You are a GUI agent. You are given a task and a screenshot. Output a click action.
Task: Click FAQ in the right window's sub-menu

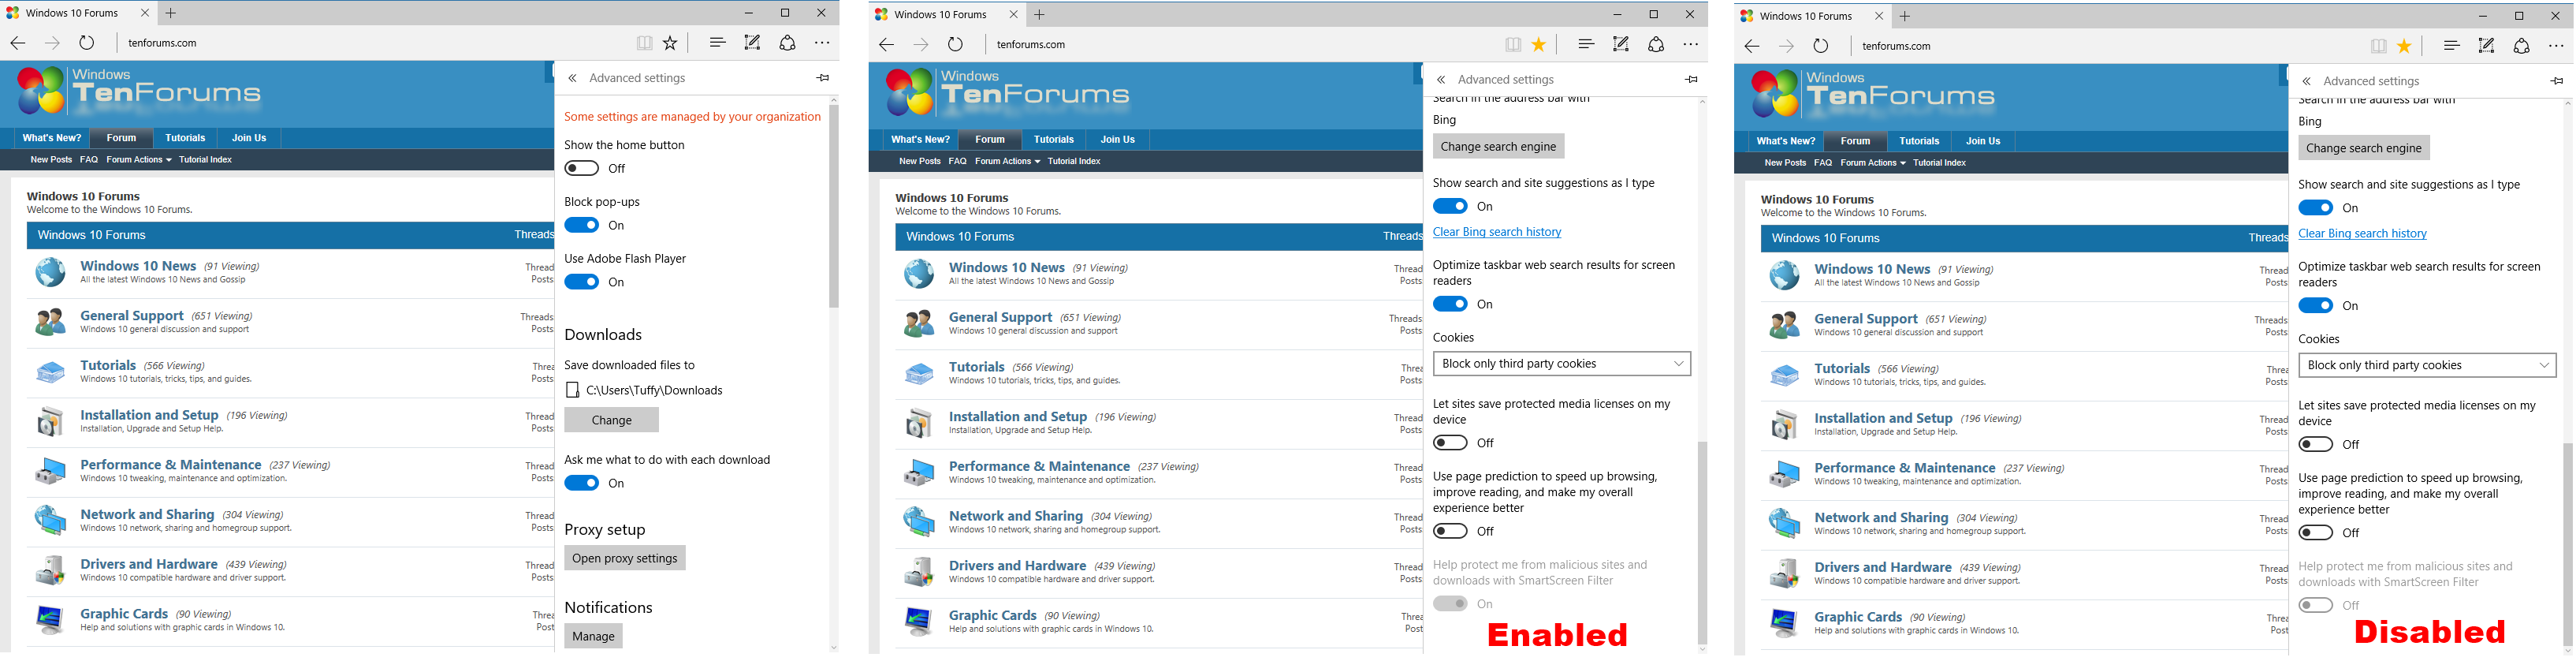(x=1823, y=163)
